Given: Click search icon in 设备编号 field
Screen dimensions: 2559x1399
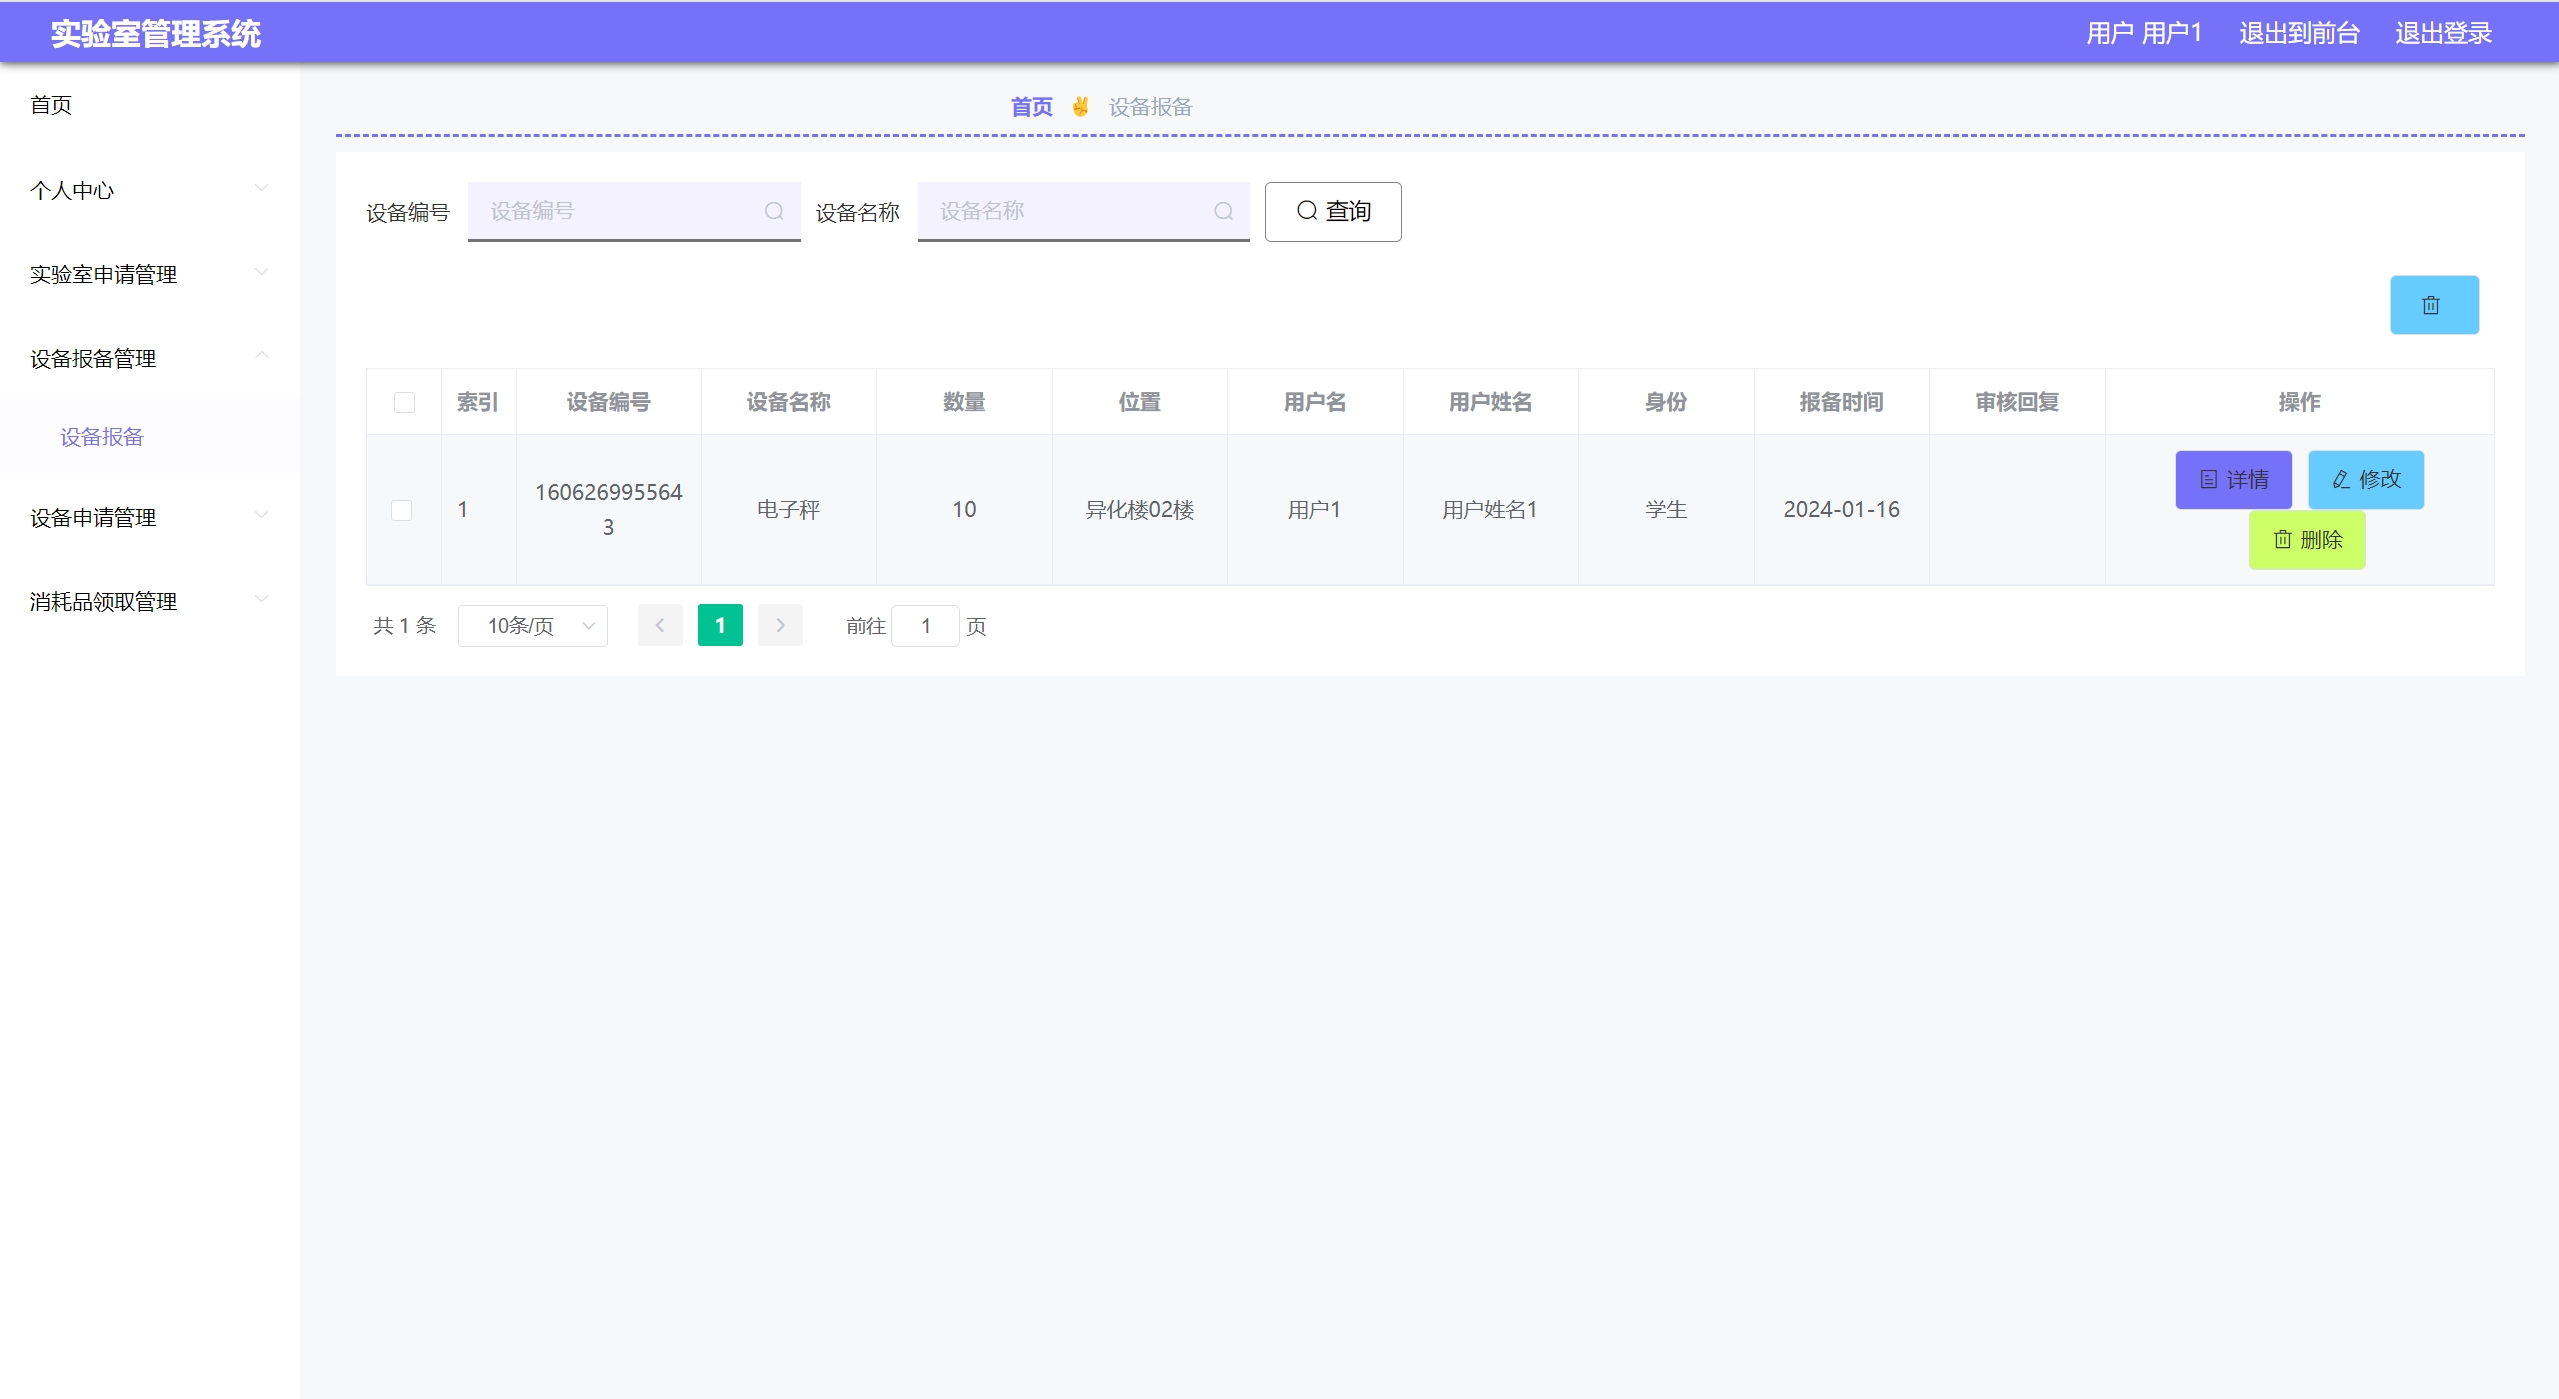Looking at the screenshot, I should [773, 211].
